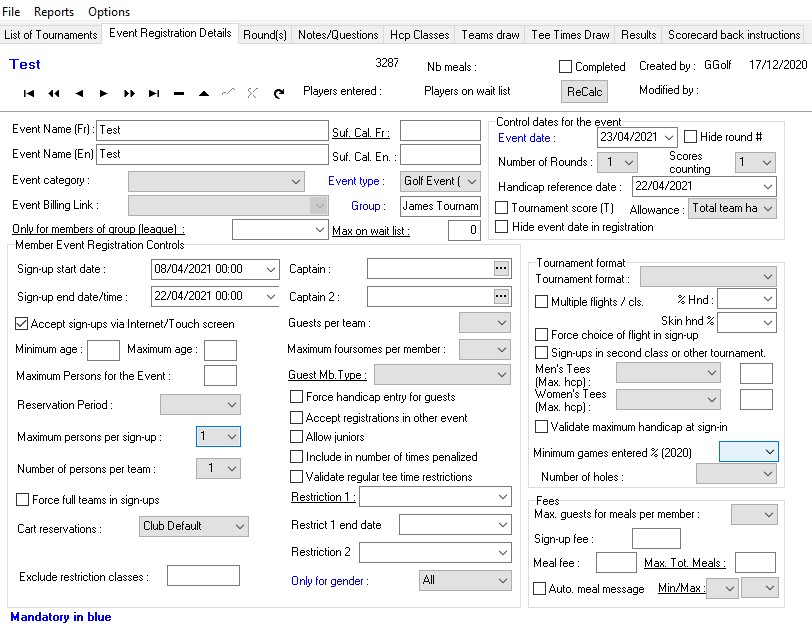812x637 pixels.
Task: Switch to Tee Times Draw tab
Action: [570, 35]
